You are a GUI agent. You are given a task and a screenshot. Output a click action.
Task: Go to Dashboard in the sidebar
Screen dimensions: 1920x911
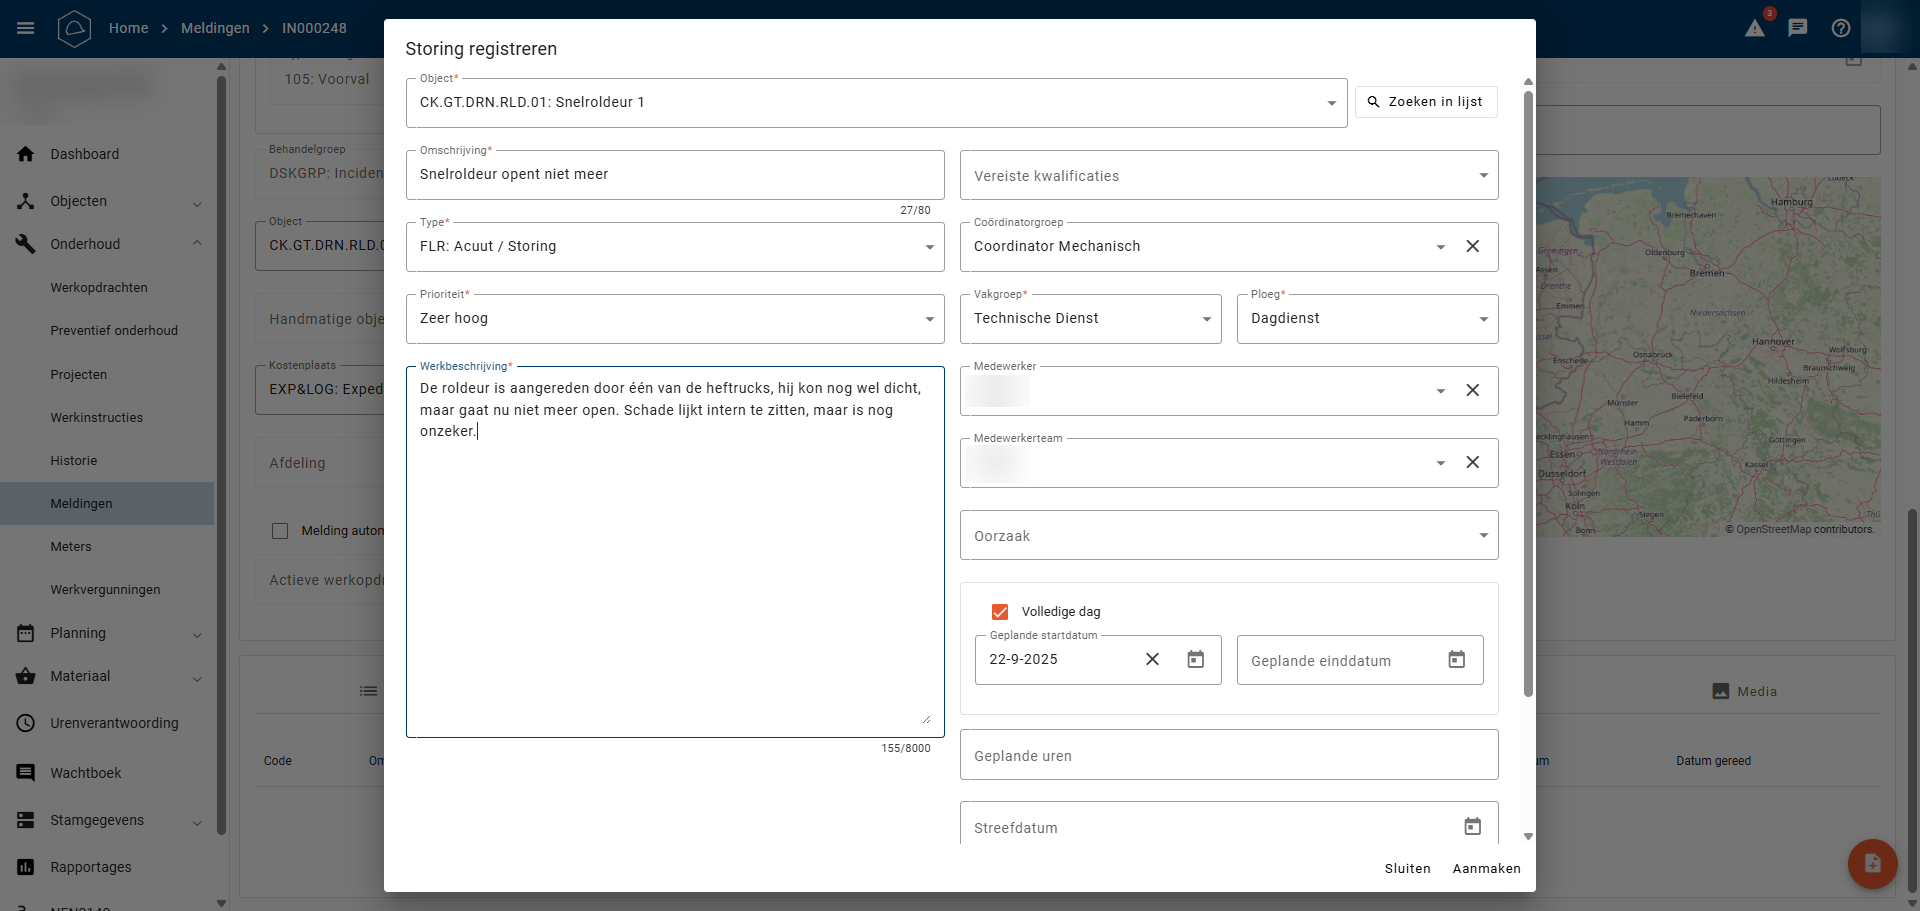click(x=85, y=154)
